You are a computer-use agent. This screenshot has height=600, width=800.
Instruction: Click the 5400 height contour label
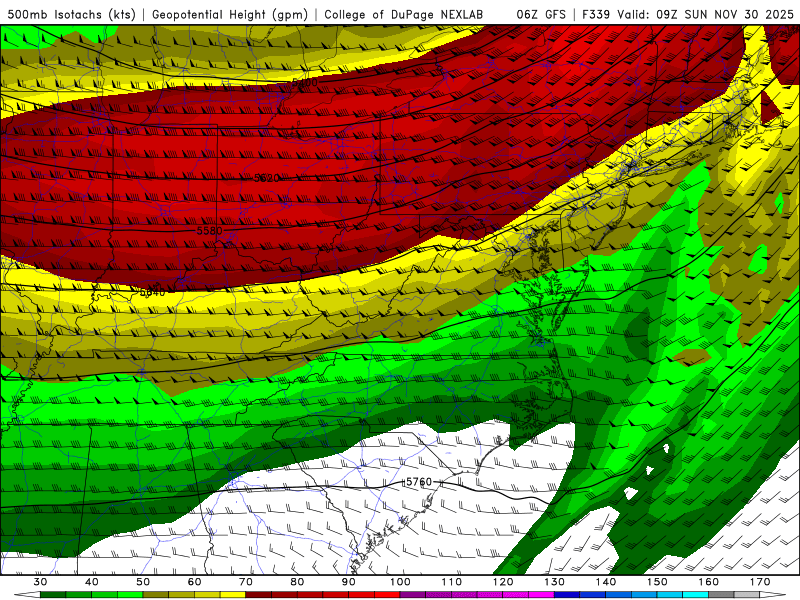(x=305, y=82)
